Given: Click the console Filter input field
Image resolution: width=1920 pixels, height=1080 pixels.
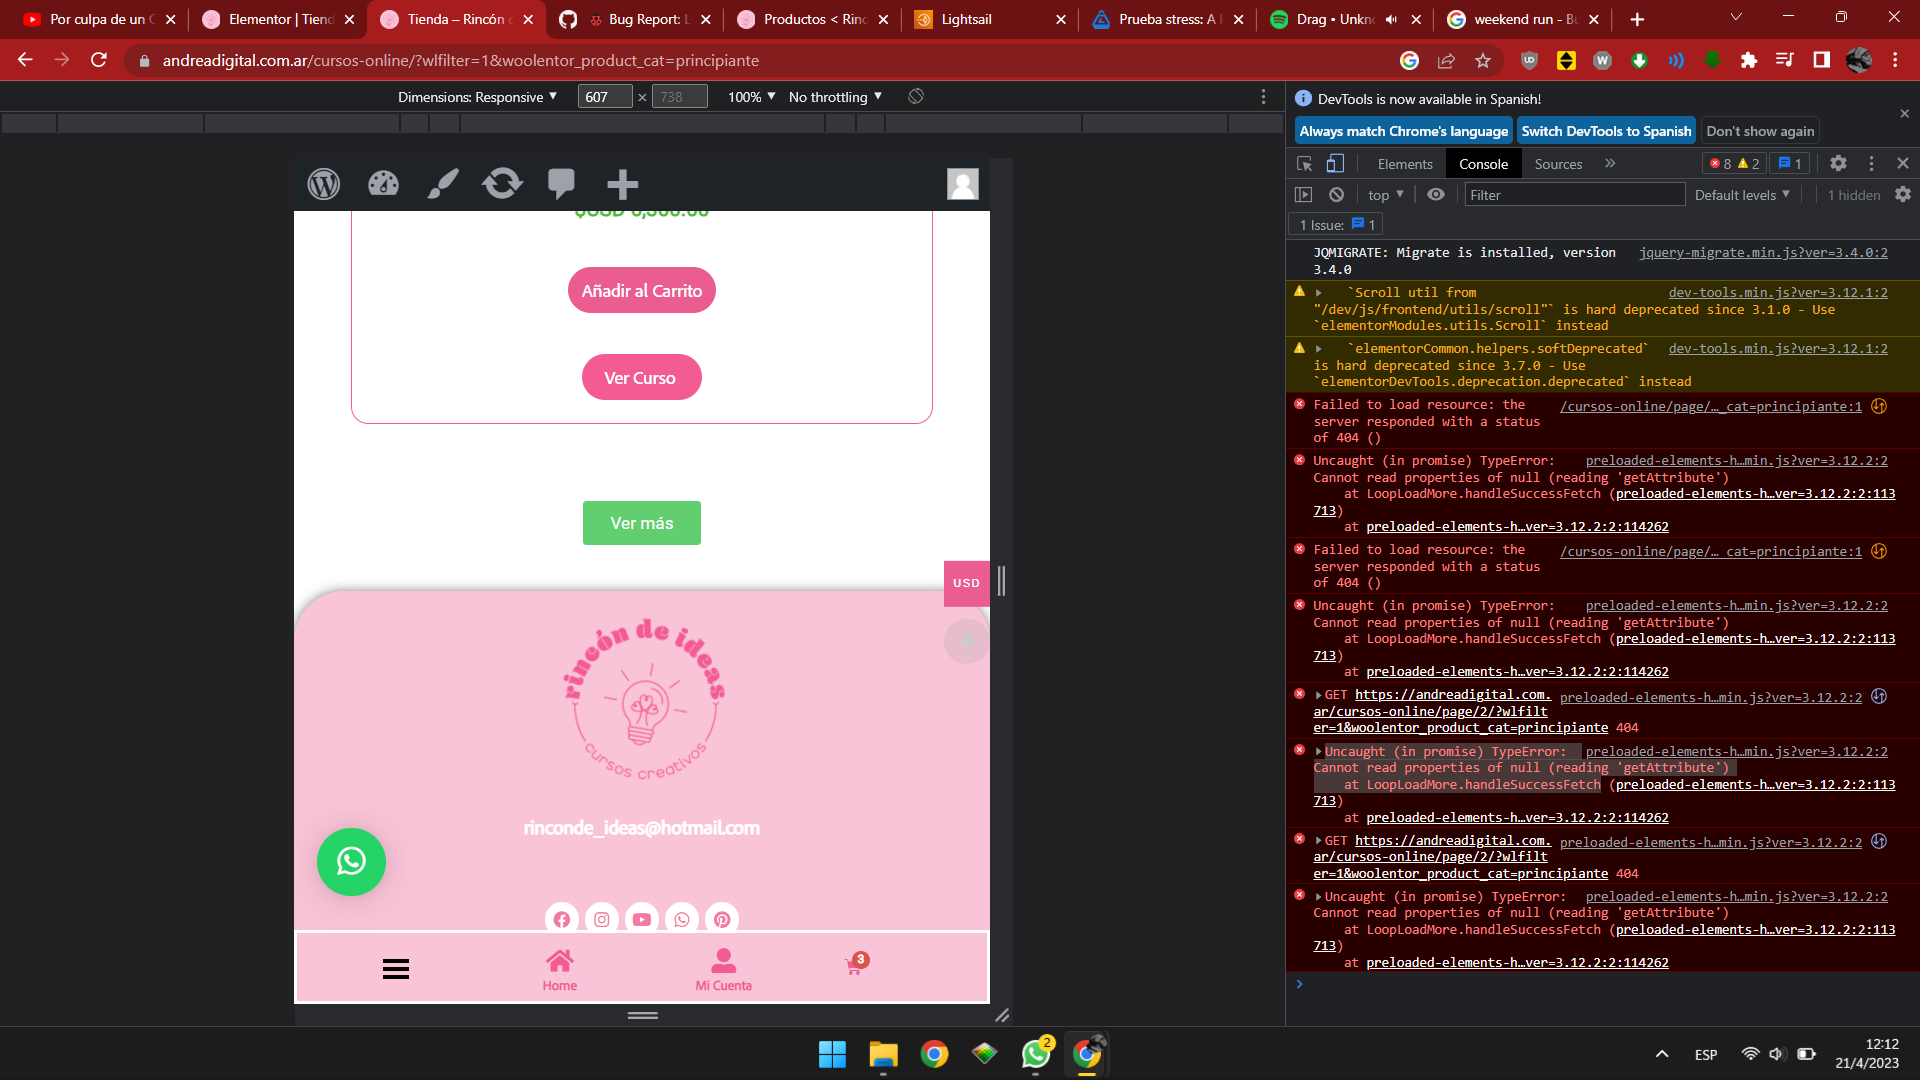Looking at the screenshot, I should (x=1574, y=195).
